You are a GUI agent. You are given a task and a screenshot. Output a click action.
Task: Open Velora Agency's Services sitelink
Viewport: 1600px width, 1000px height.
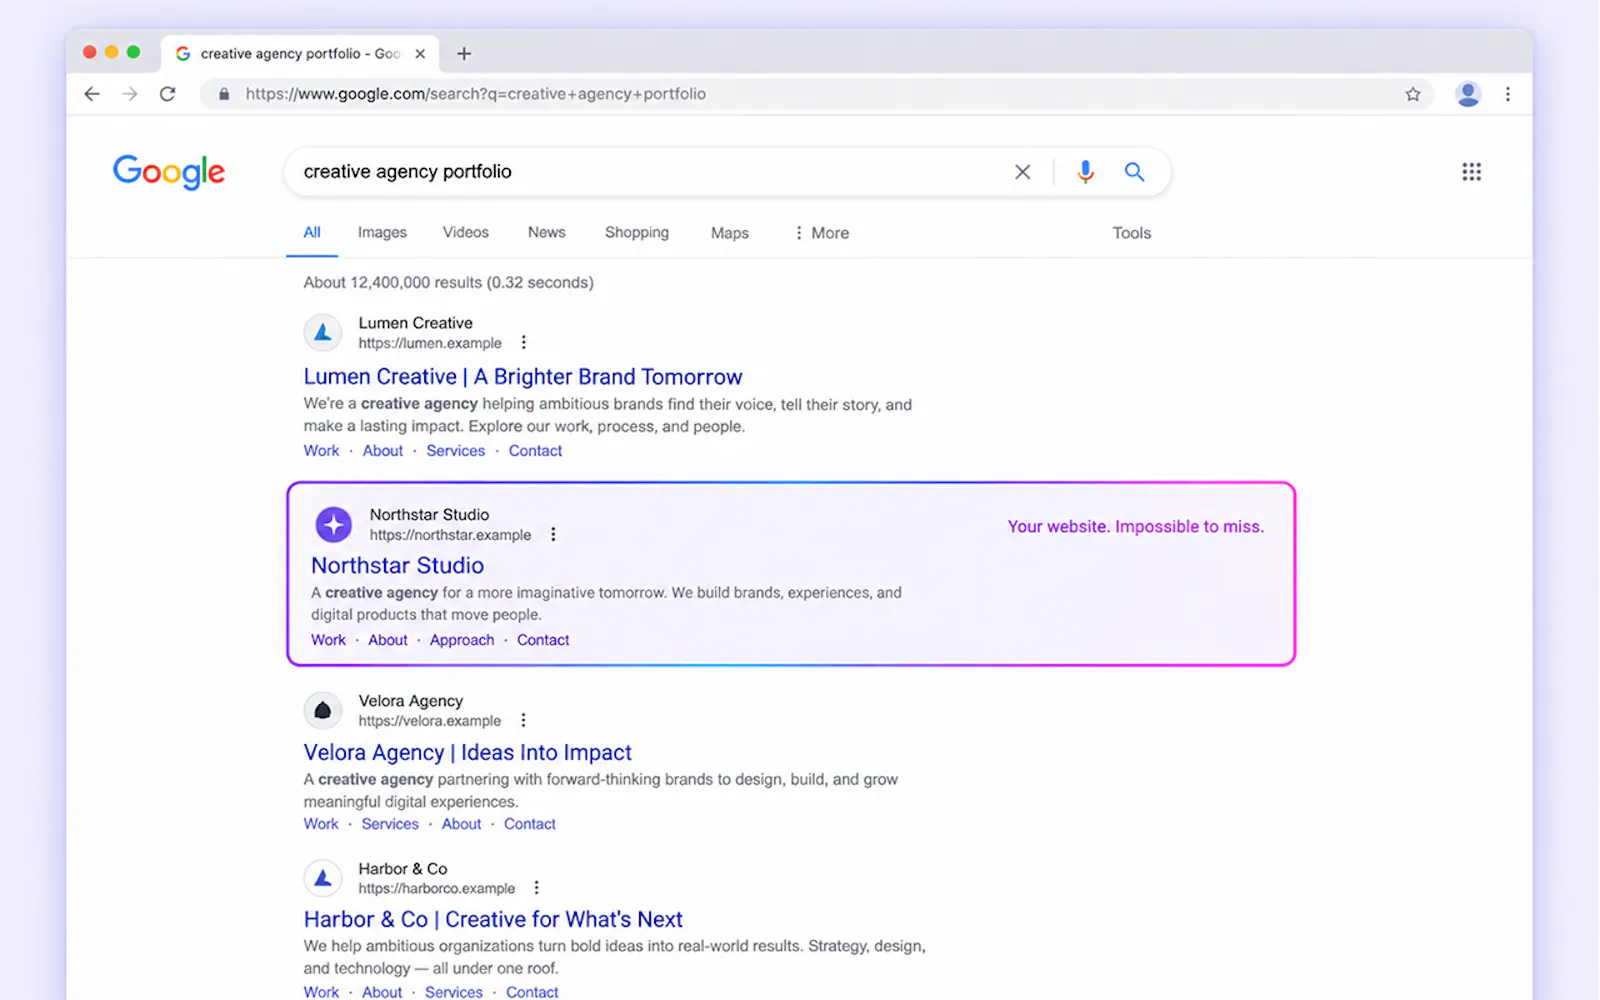pyautogui.click(x=390, y=824)
